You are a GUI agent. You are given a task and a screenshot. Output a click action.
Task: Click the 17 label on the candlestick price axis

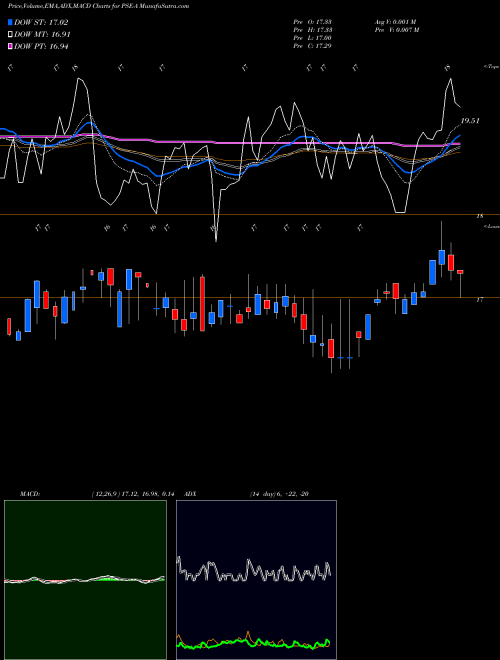[479, 300]
